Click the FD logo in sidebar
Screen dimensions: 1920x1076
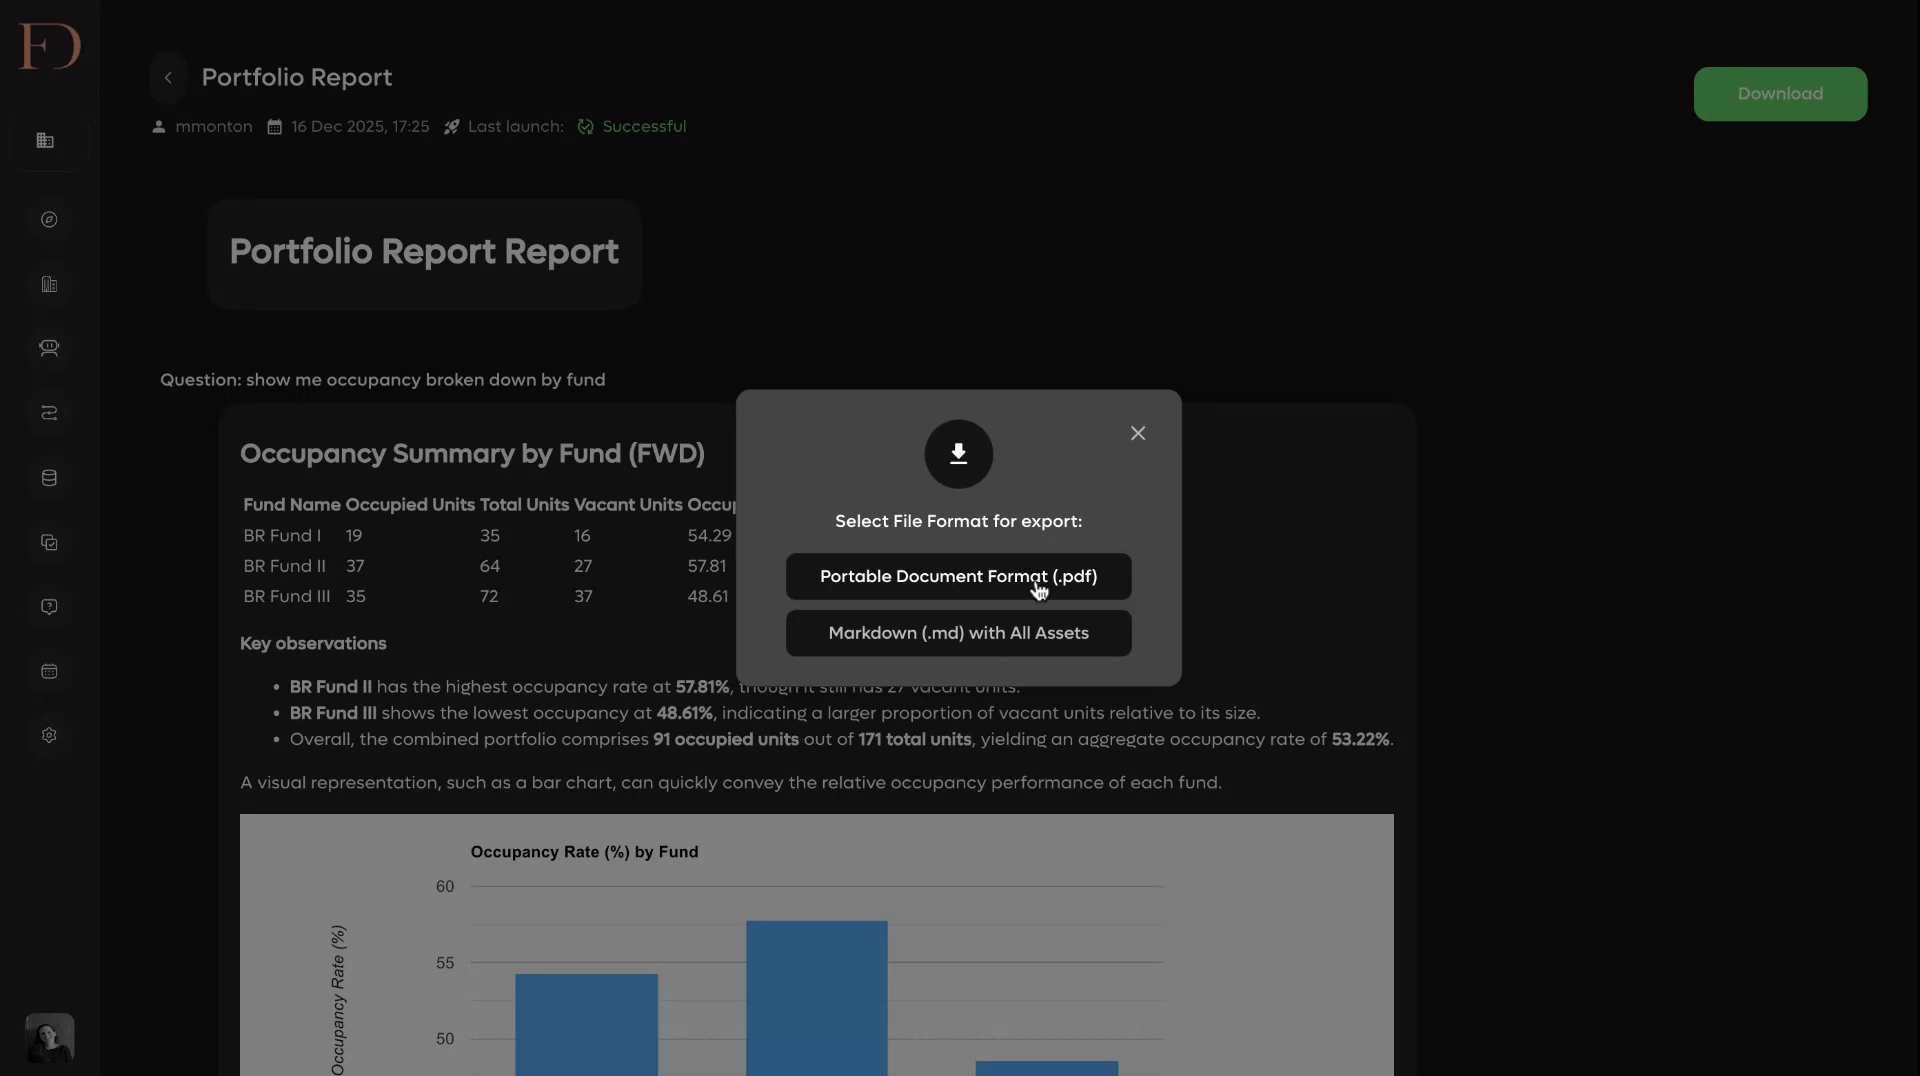49,46
